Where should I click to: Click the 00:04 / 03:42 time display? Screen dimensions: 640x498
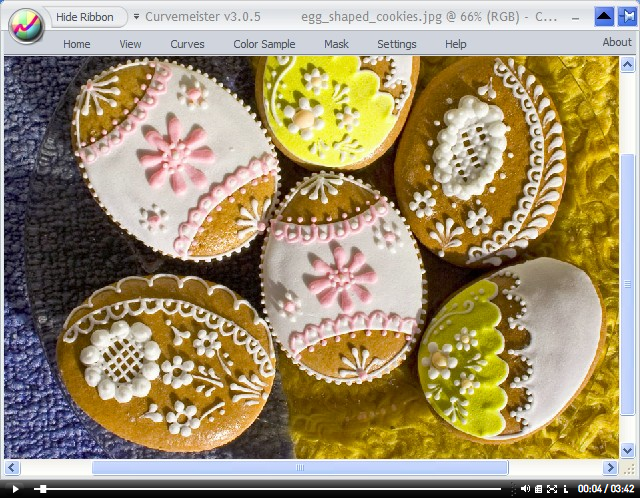606,489
